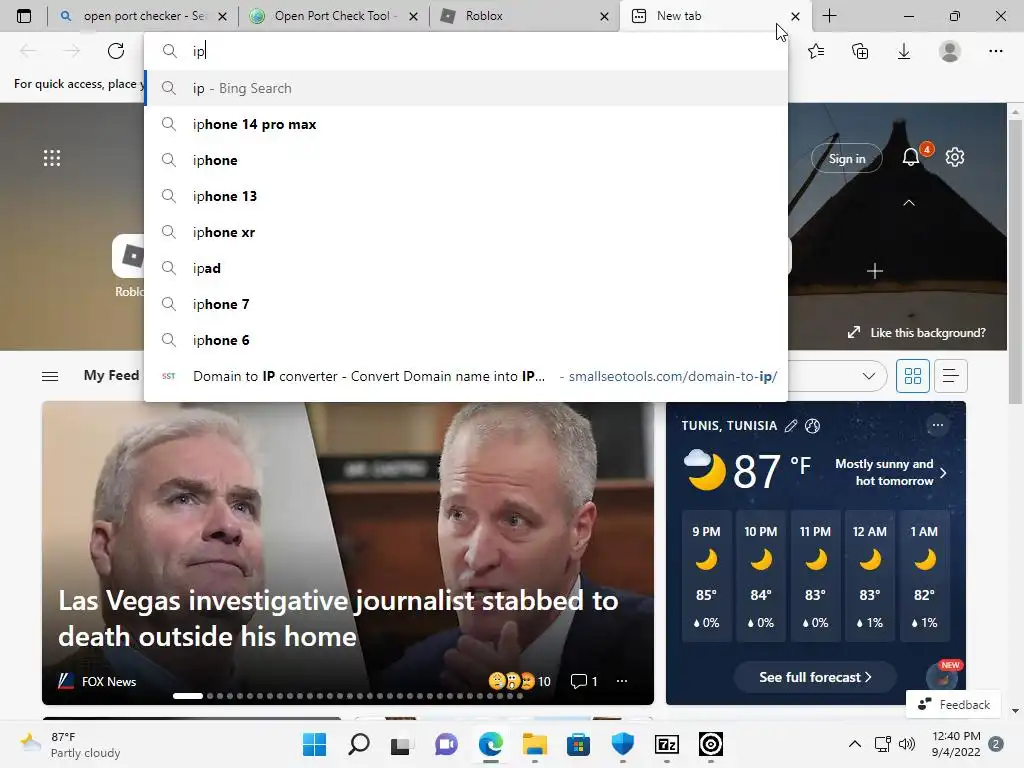Open Las Vegas journalist headline article
Image resolution: width=1024 pixels, height=768 pixels.
[x=338, y=618]
